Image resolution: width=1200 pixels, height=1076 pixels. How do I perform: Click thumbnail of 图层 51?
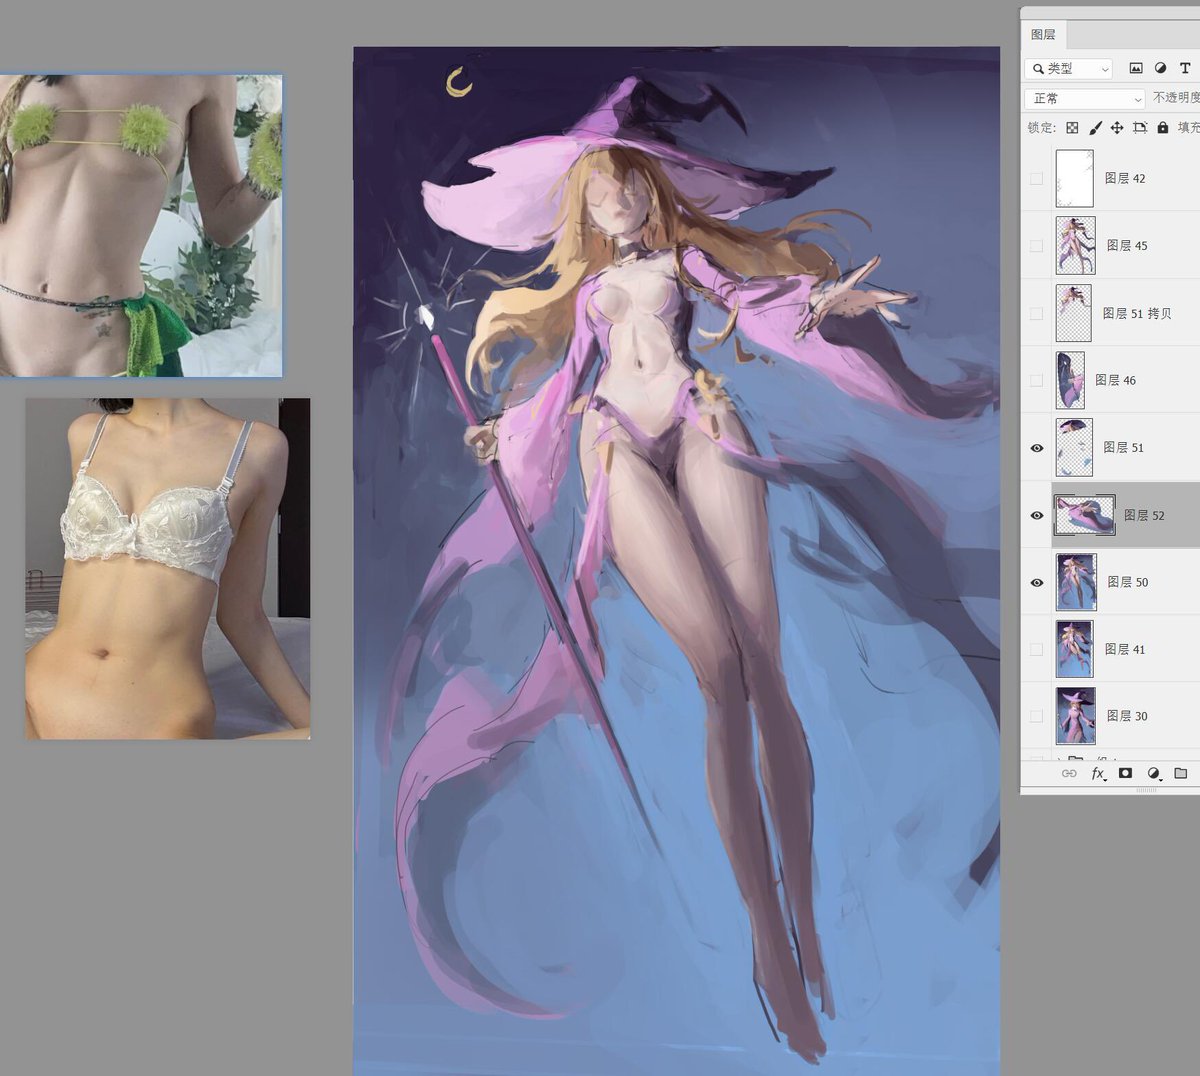point(1073,447)
